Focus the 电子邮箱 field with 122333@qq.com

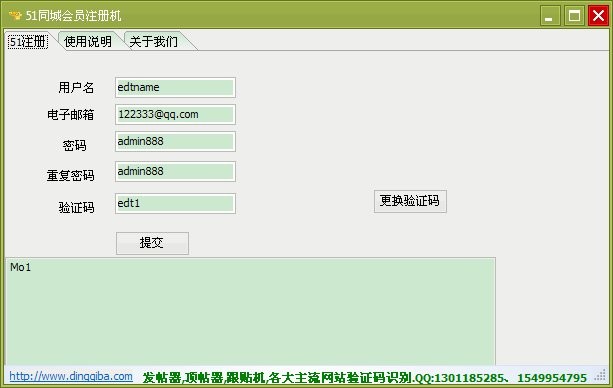(x=175, y=115)
